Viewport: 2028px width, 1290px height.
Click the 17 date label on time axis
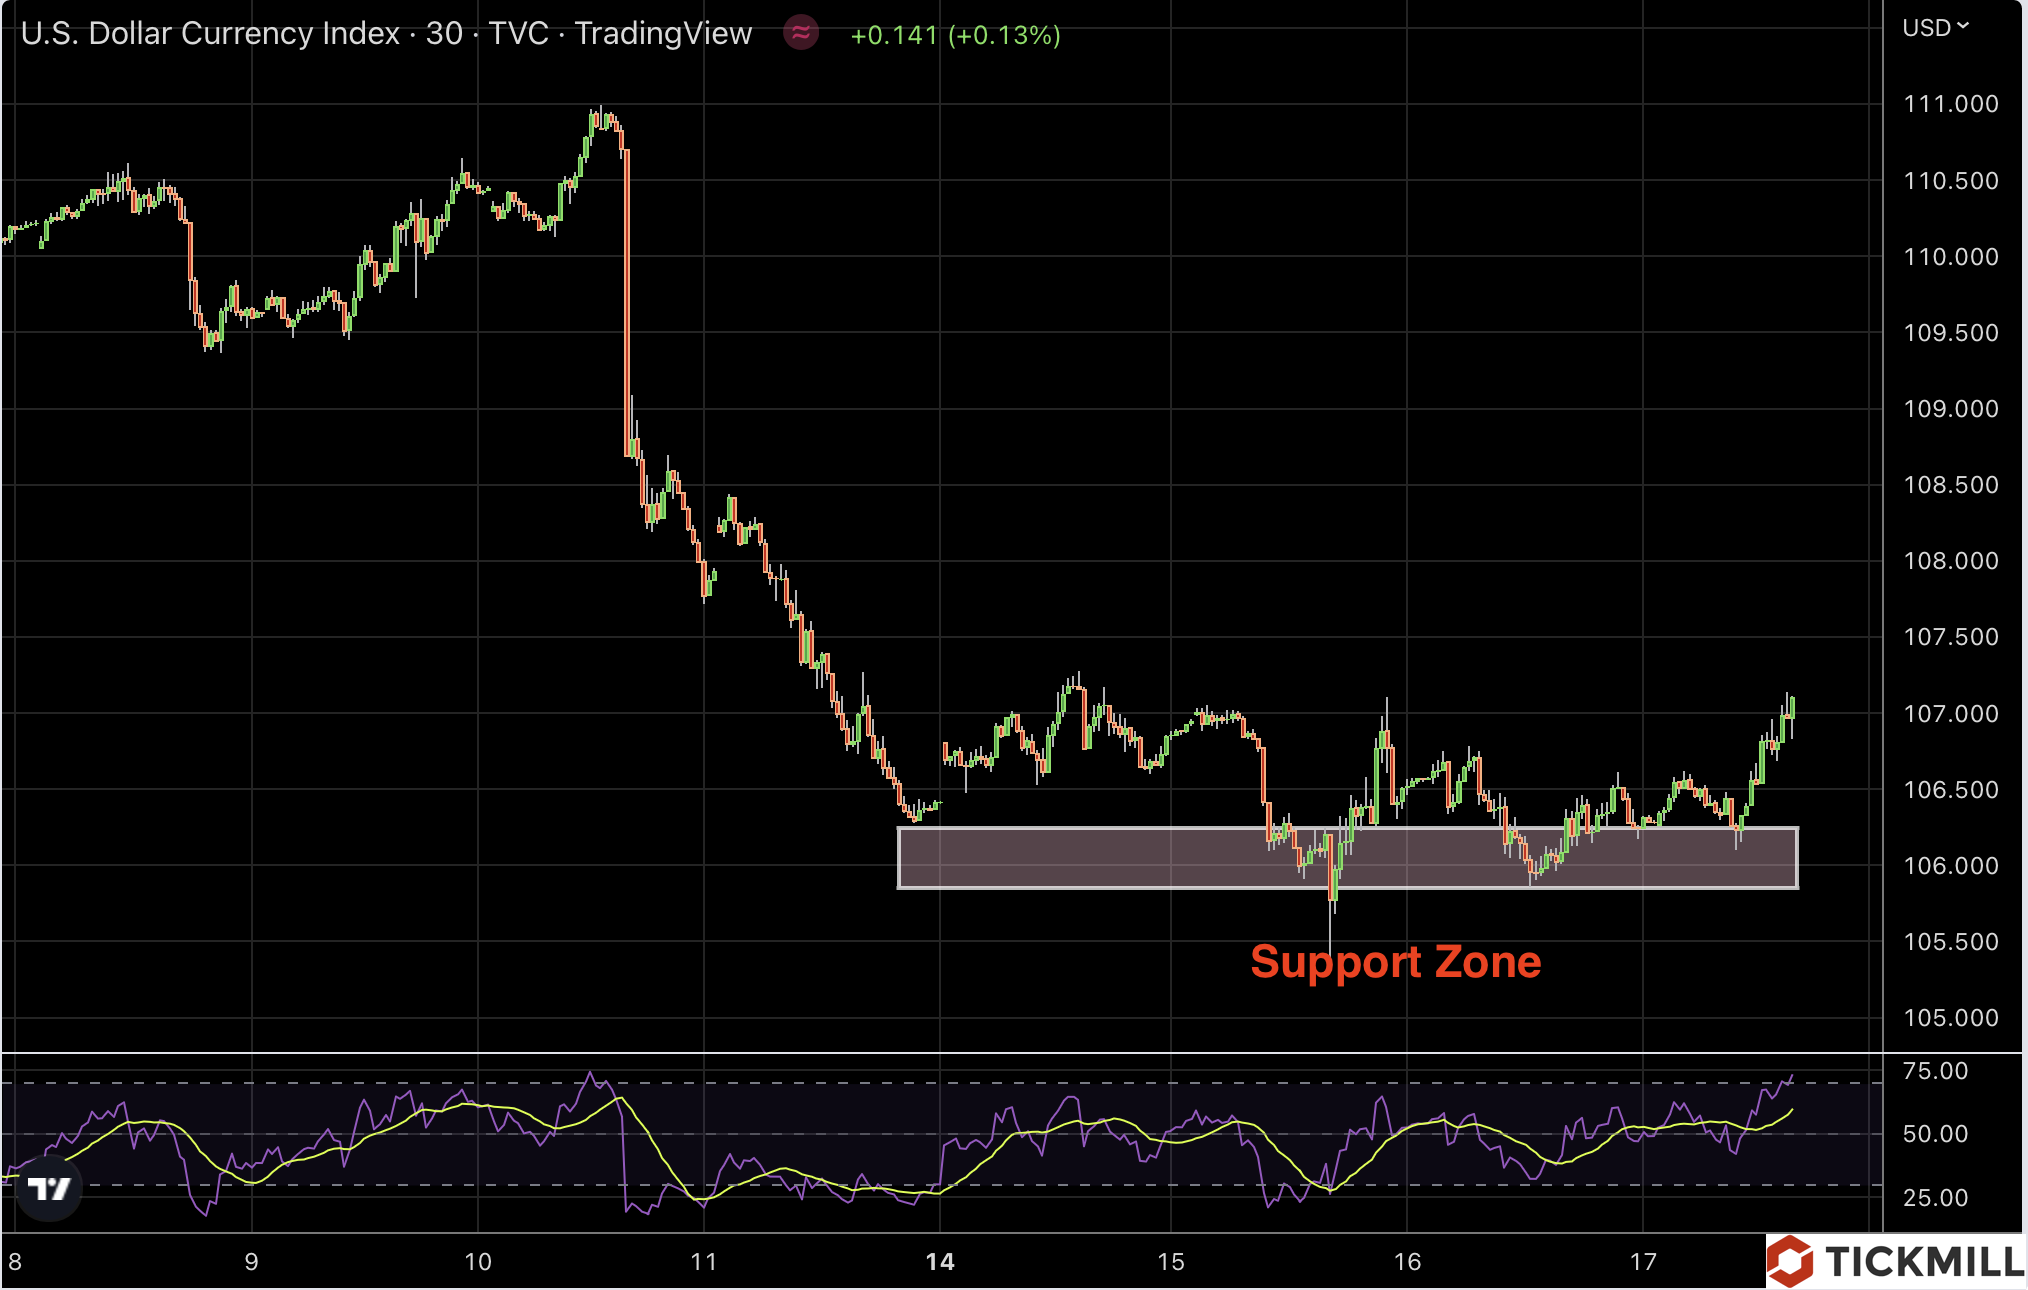1643,1262
